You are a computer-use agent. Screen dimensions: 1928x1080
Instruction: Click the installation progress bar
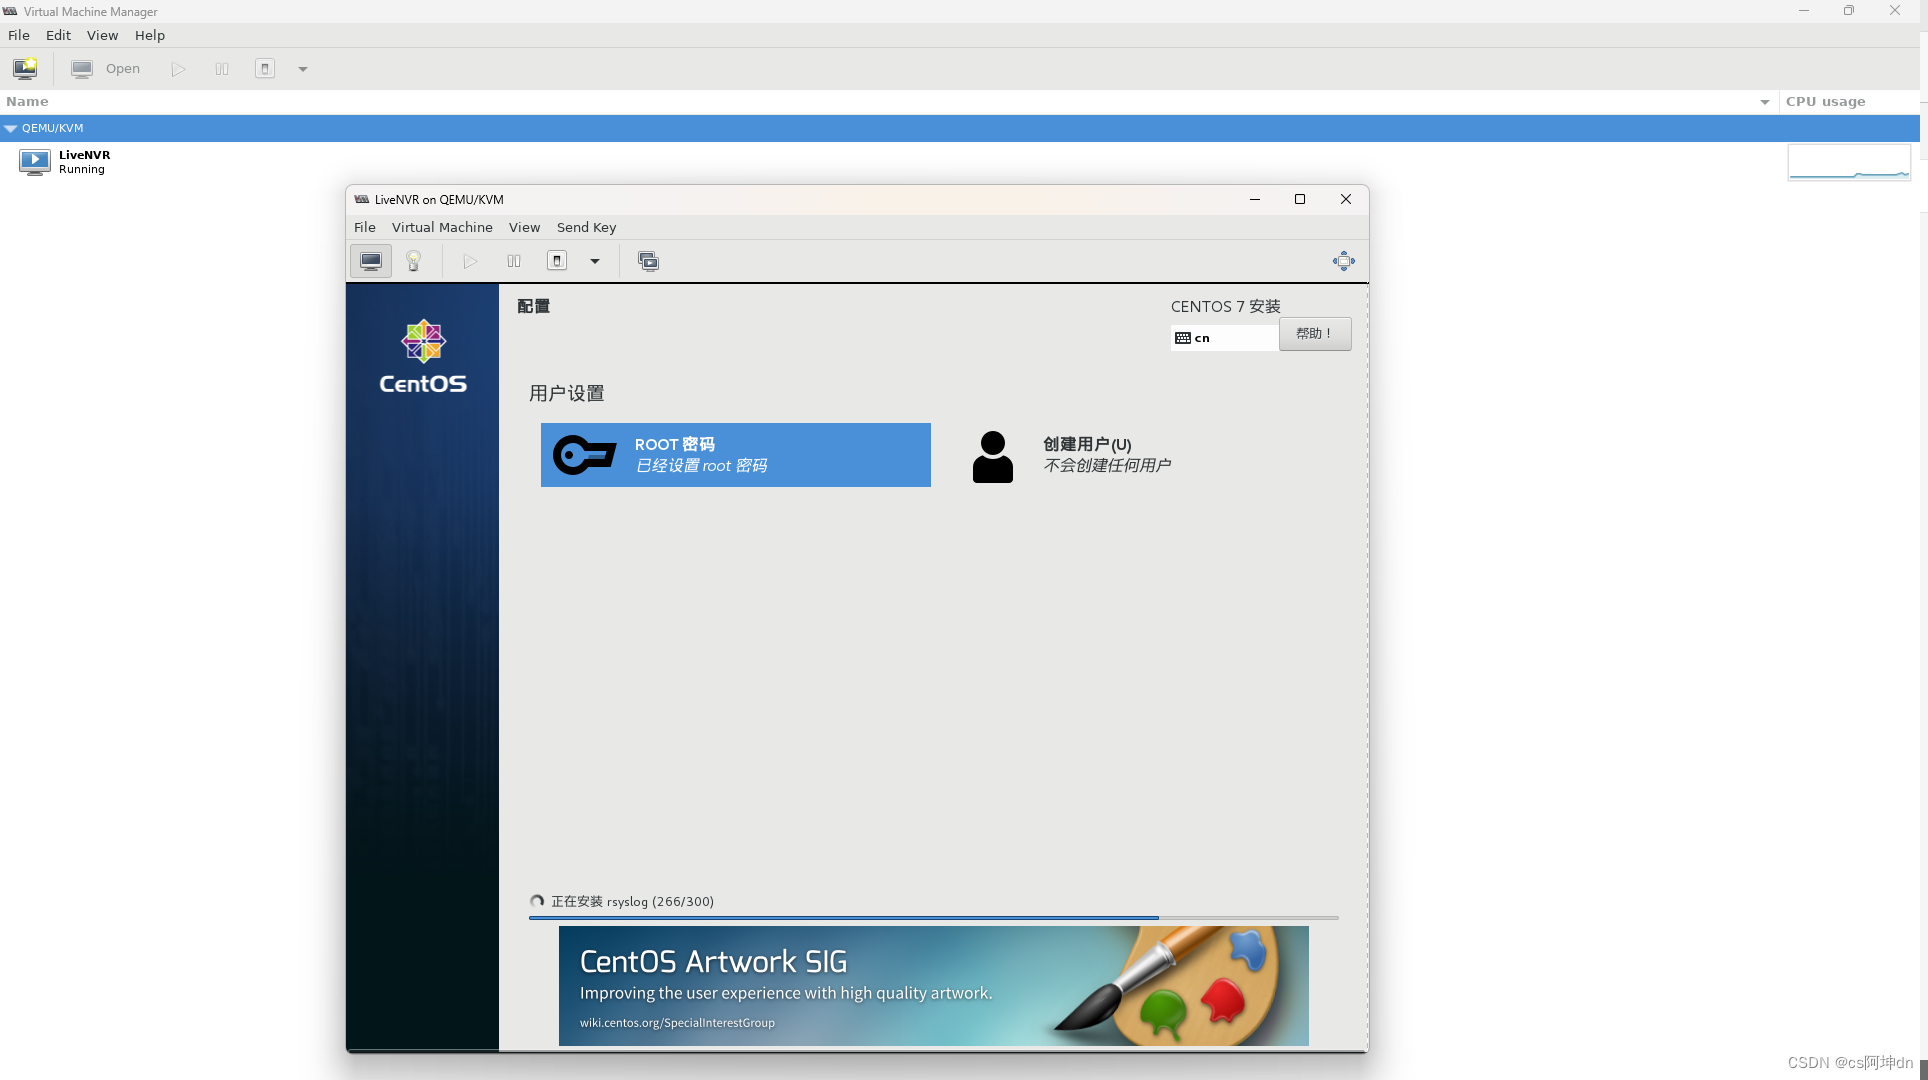point(934,917)
